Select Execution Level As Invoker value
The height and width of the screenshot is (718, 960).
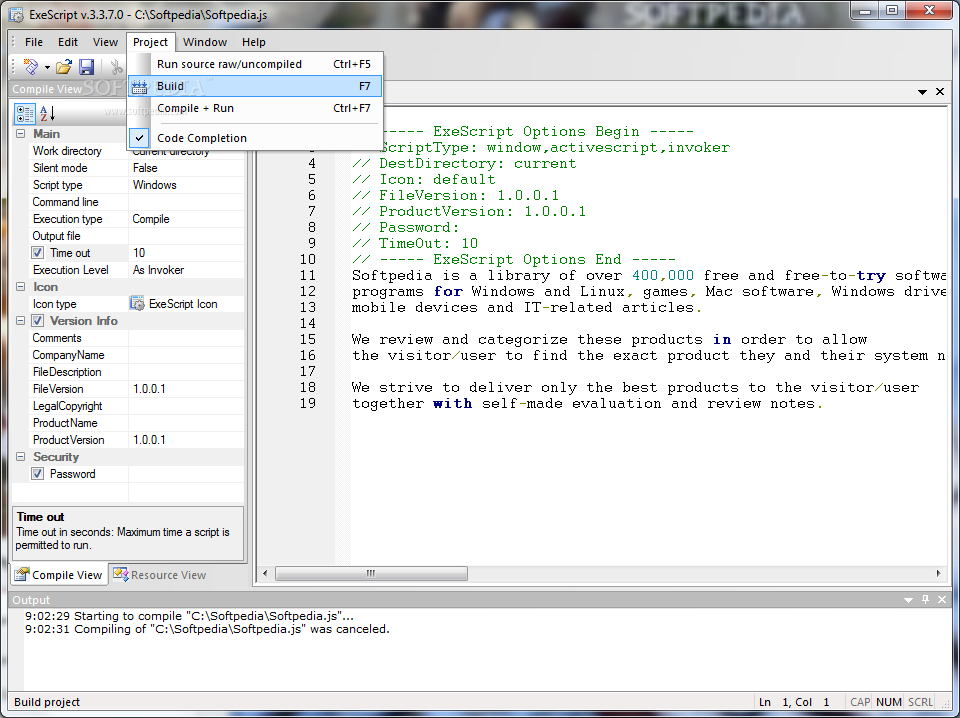click(x=187, y=270)
